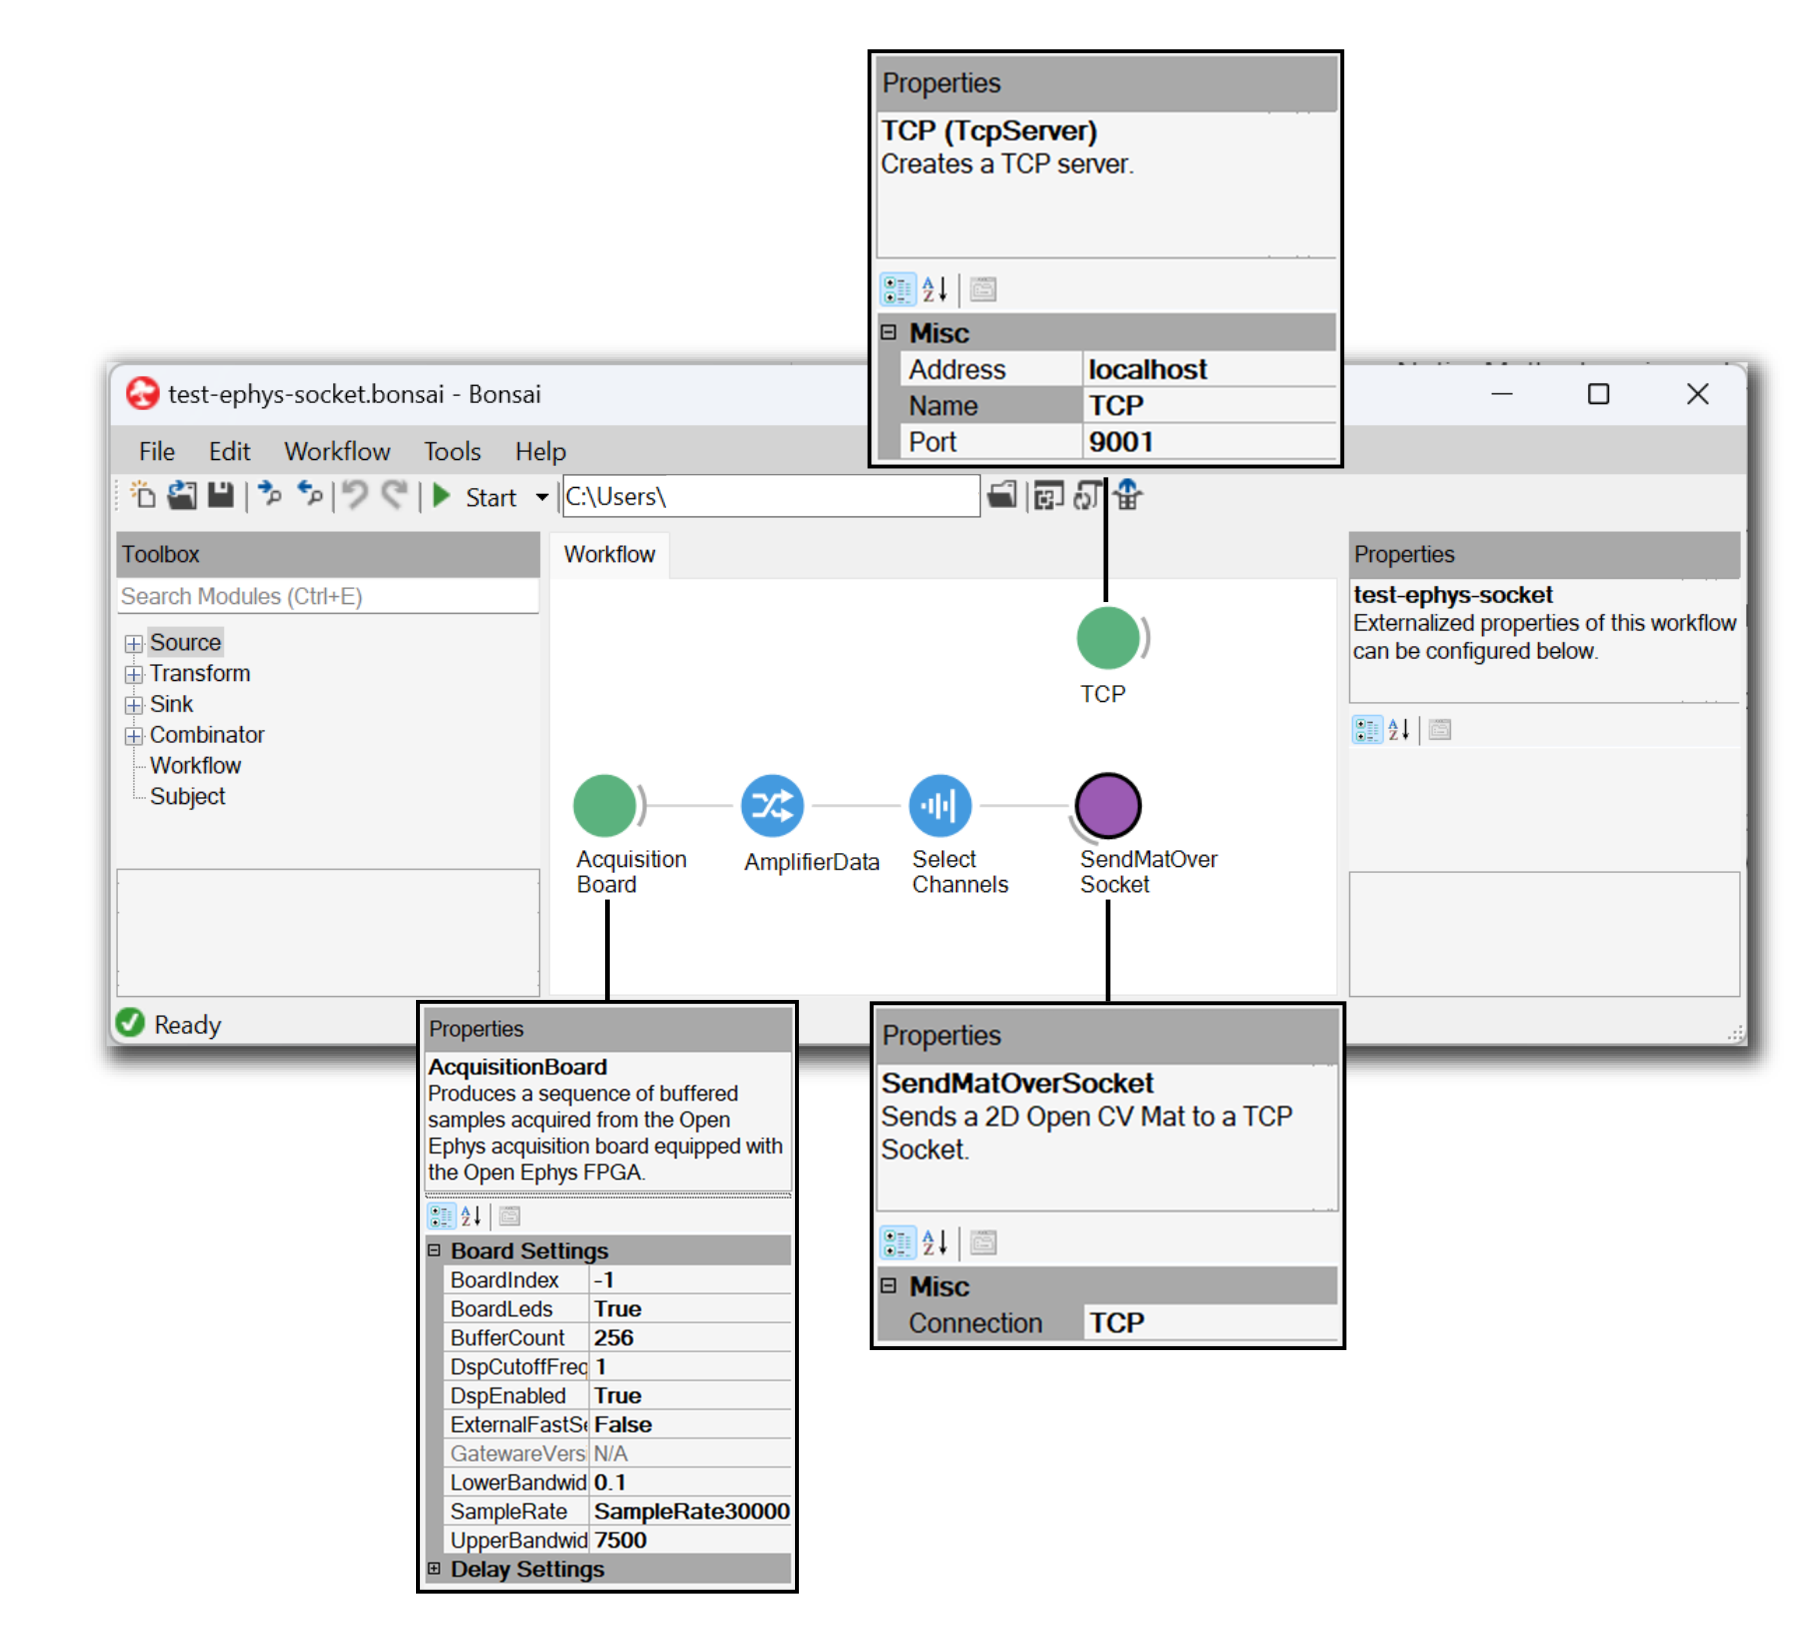Expand the Combinator tree node
This screenshot has width=1802, height=1636.
coord(134,736)
